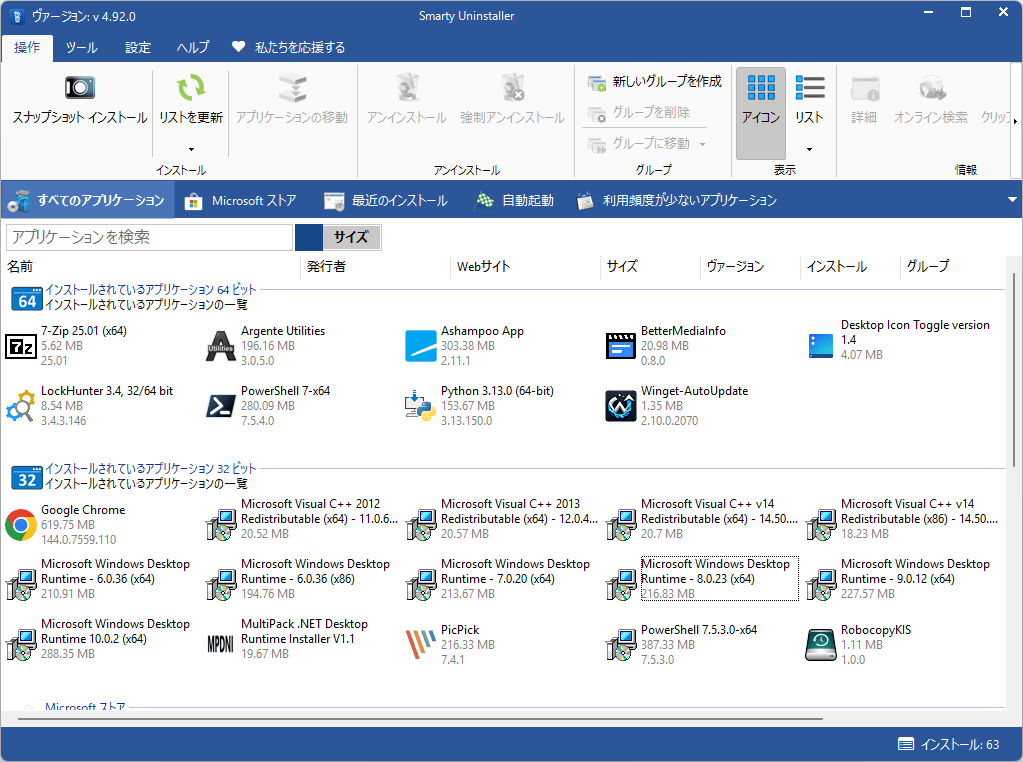Toggle the サイズ search filter button
This screenshot has width=1023, height=762.
[x=350, y=237]
